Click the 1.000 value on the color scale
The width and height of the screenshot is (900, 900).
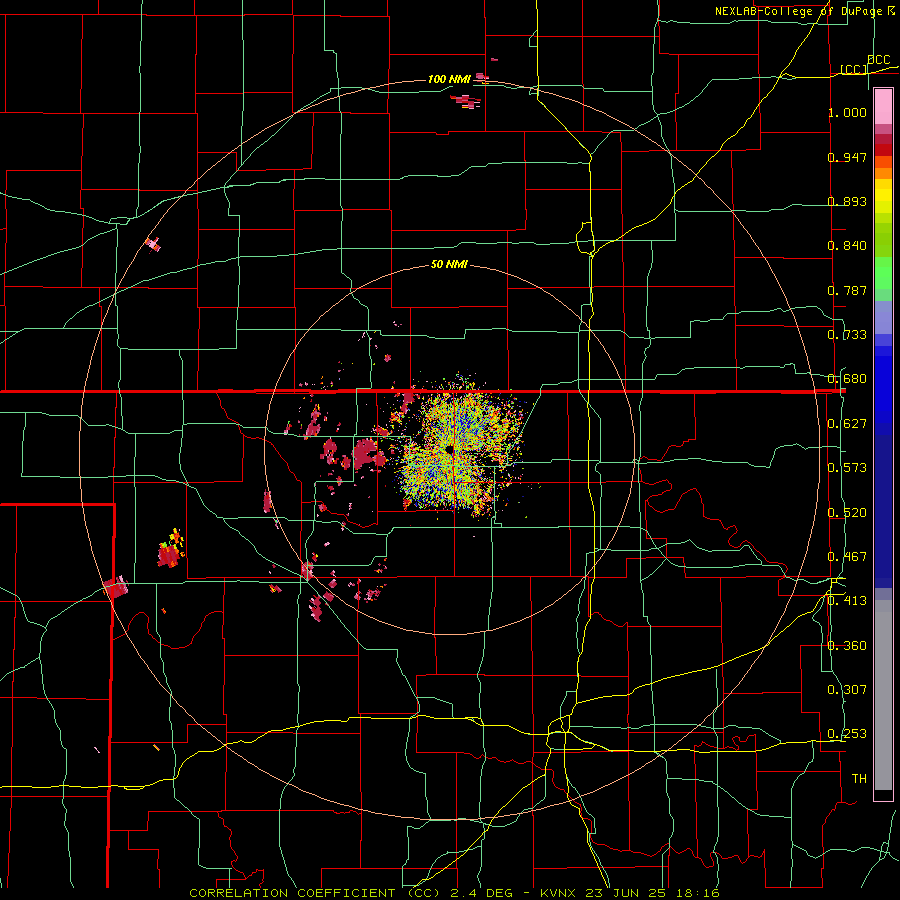point(847,112)
